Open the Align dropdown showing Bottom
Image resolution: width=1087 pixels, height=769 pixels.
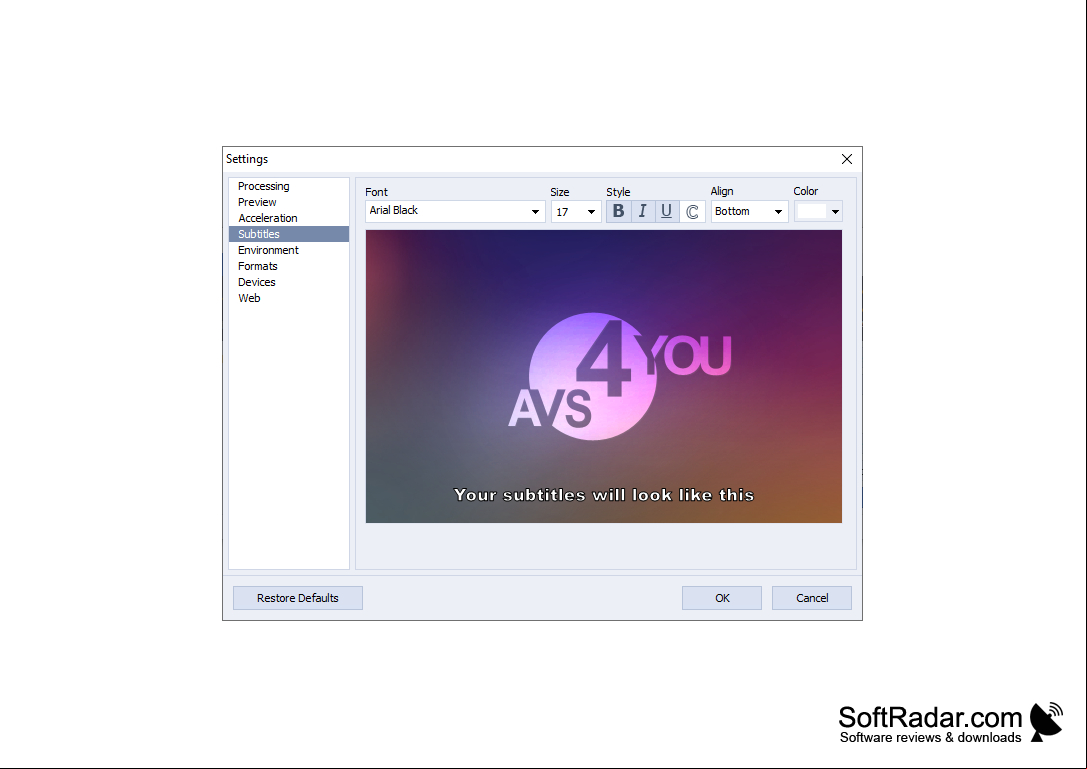pyautogui.click(x=749, y=211)
